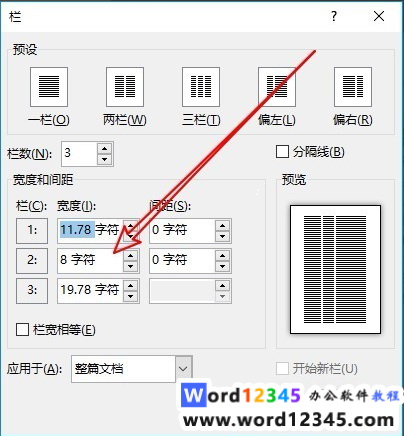Image resolution: width=404 pixels, height=436 pixels.
Task: Choose the 三栏(T) three-column preset icon
Action: pyautogui.click(x=201, y=87)
